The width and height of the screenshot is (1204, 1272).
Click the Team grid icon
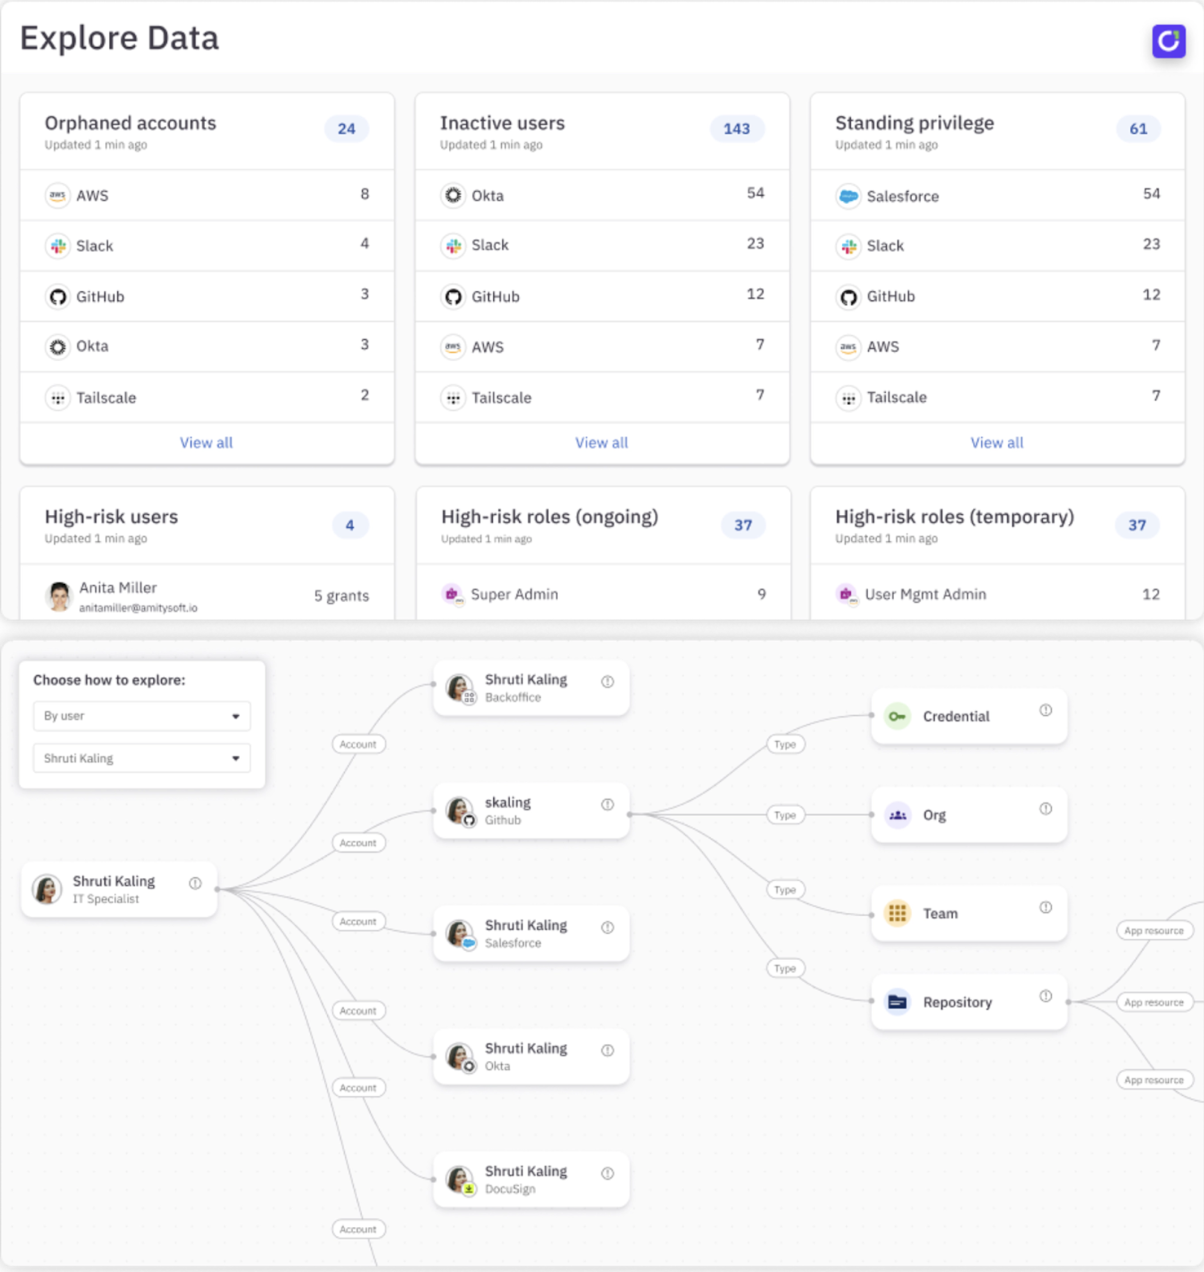[x=897, y=913]
